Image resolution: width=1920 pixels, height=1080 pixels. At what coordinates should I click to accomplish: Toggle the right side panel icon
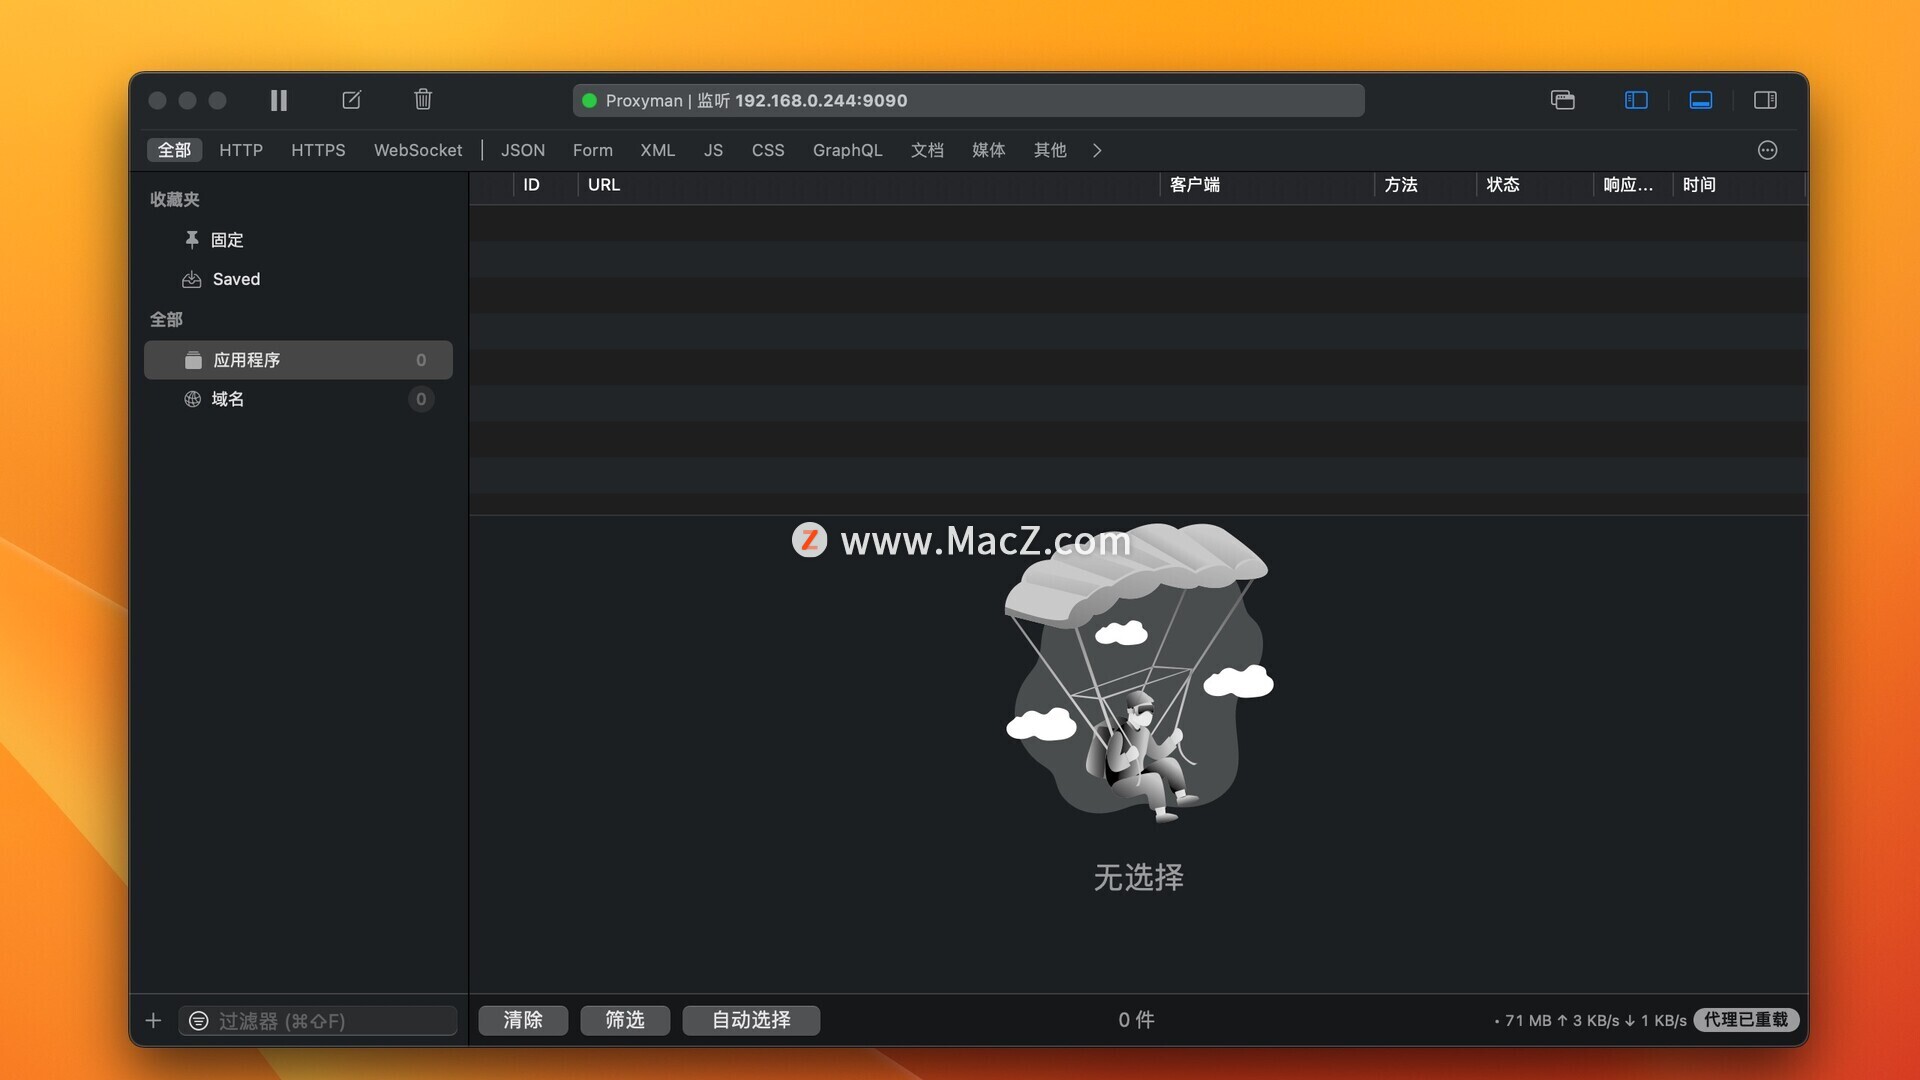coord(1765,100)
